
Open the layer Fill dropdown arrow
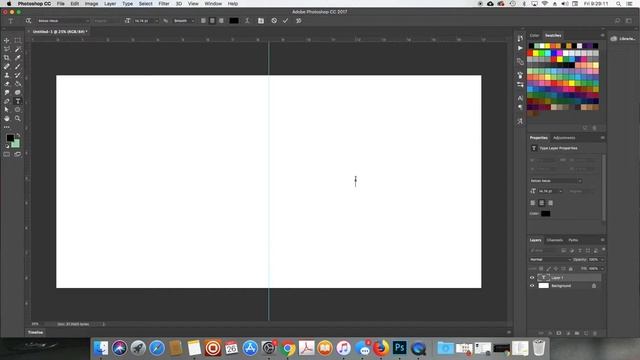point(602,269)
